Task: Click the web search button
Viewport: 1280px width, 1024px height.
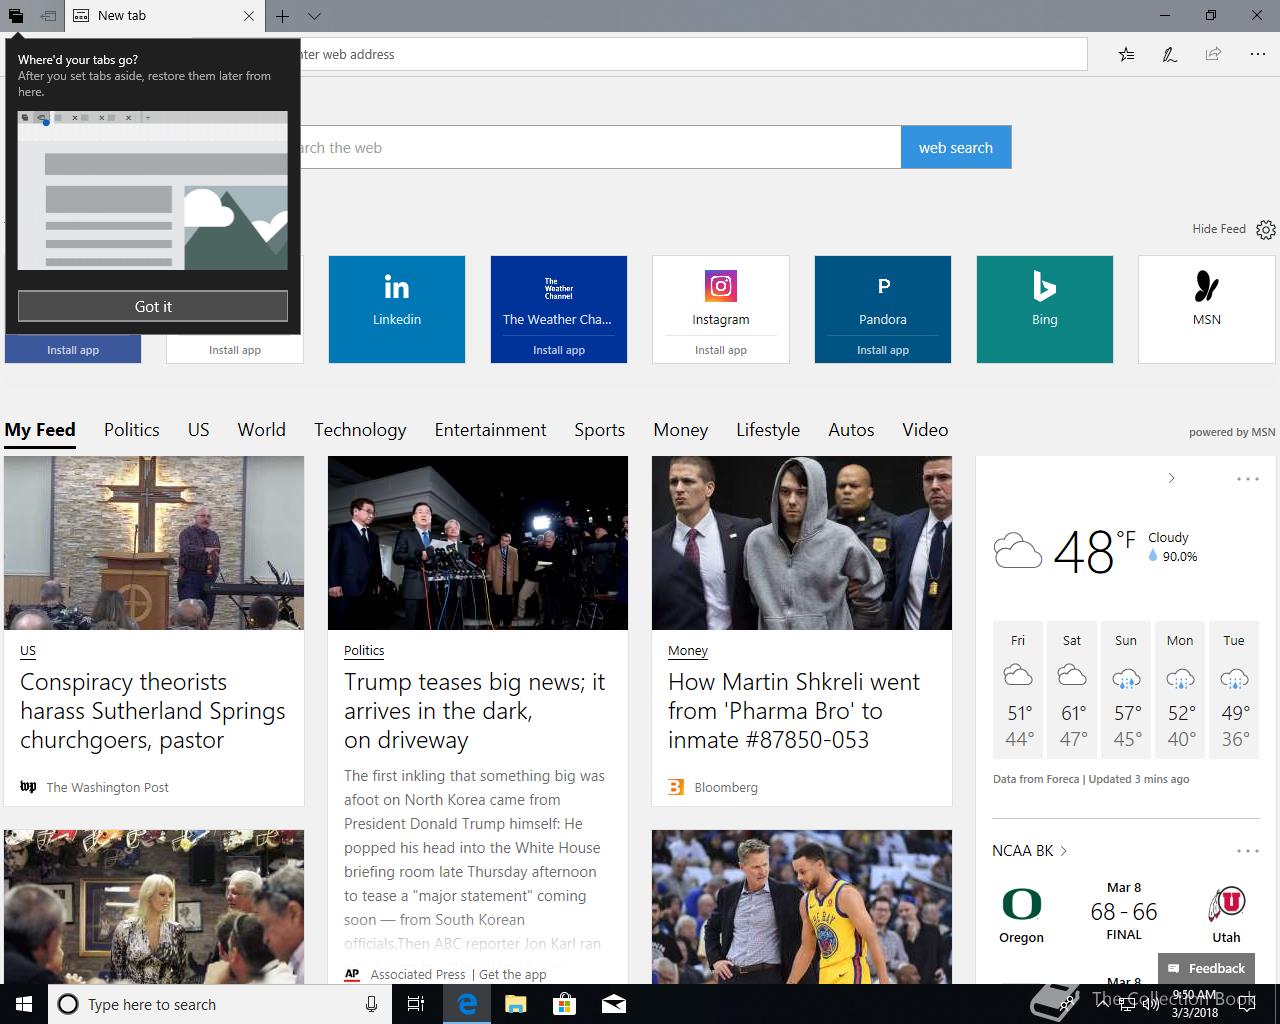Action: [956, 147]
